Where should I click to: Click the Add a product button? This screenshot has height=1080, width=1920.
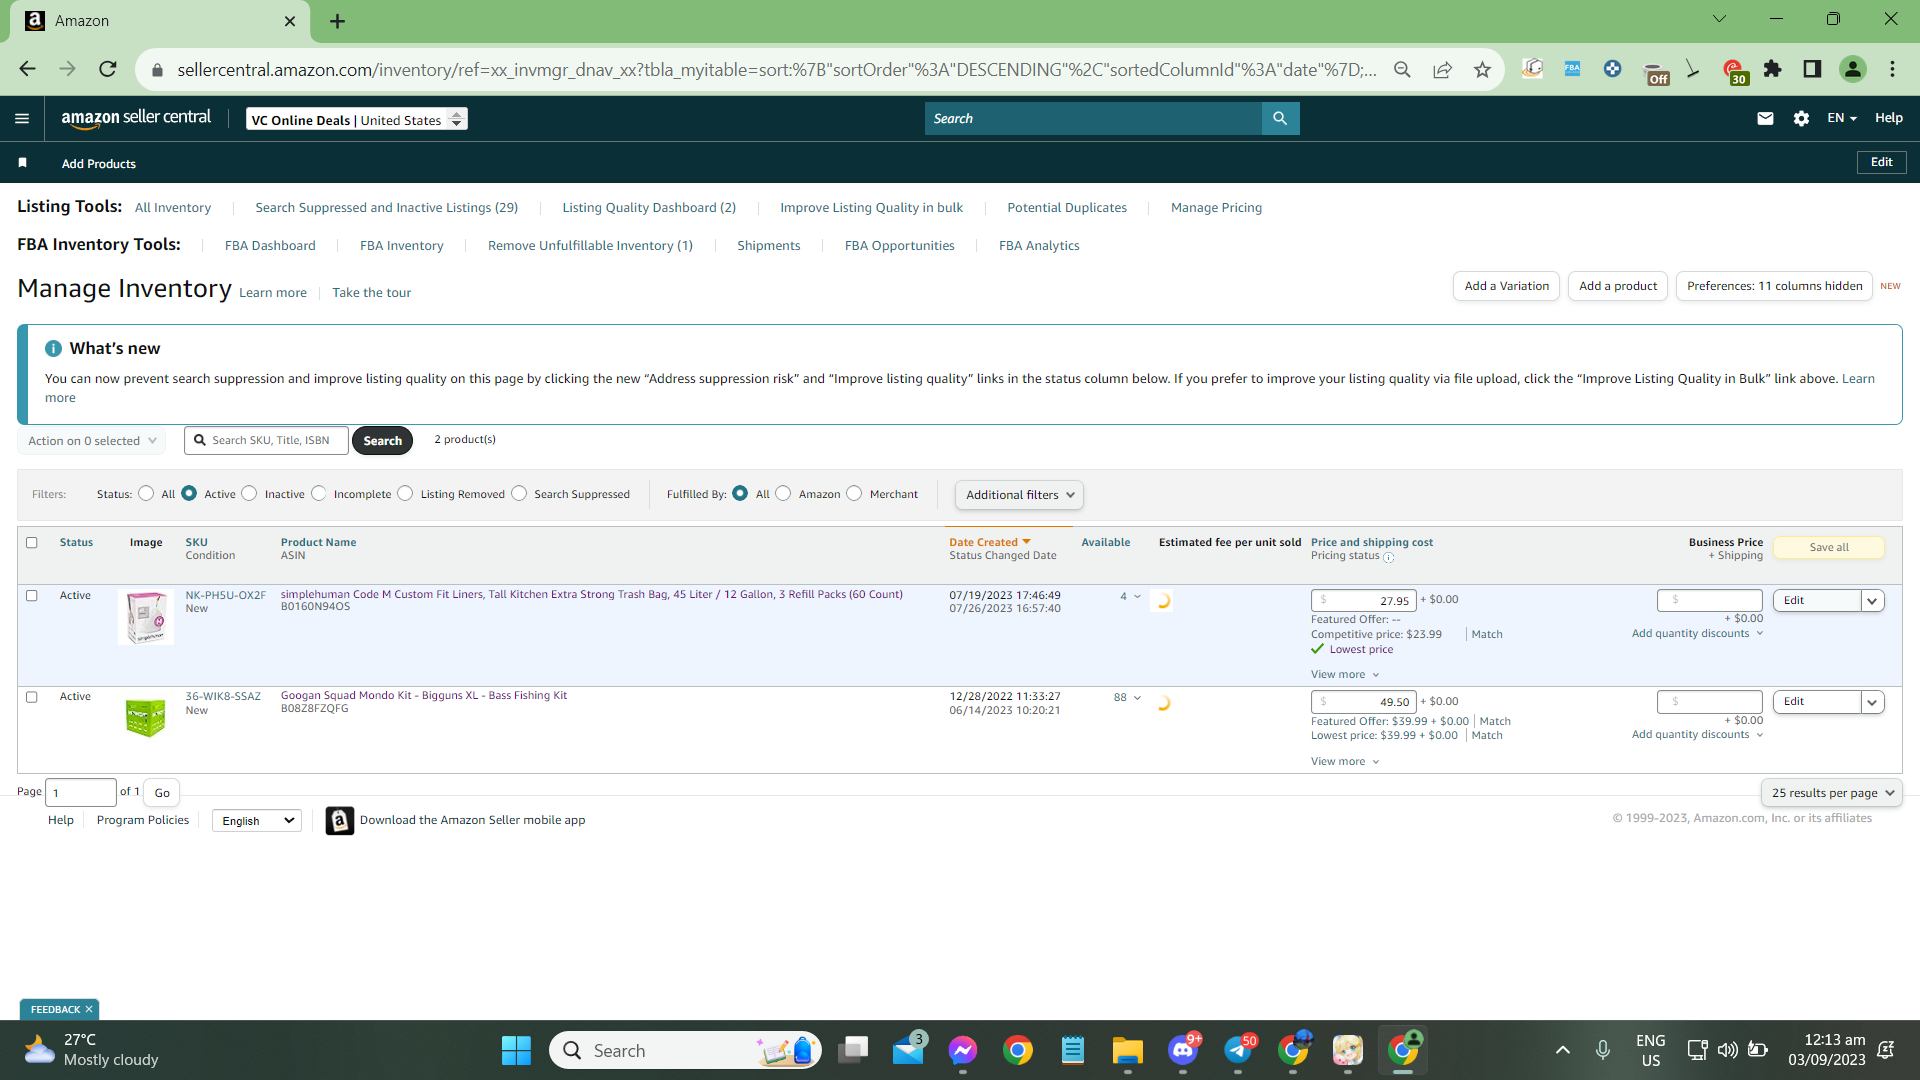click(1618, 286)
